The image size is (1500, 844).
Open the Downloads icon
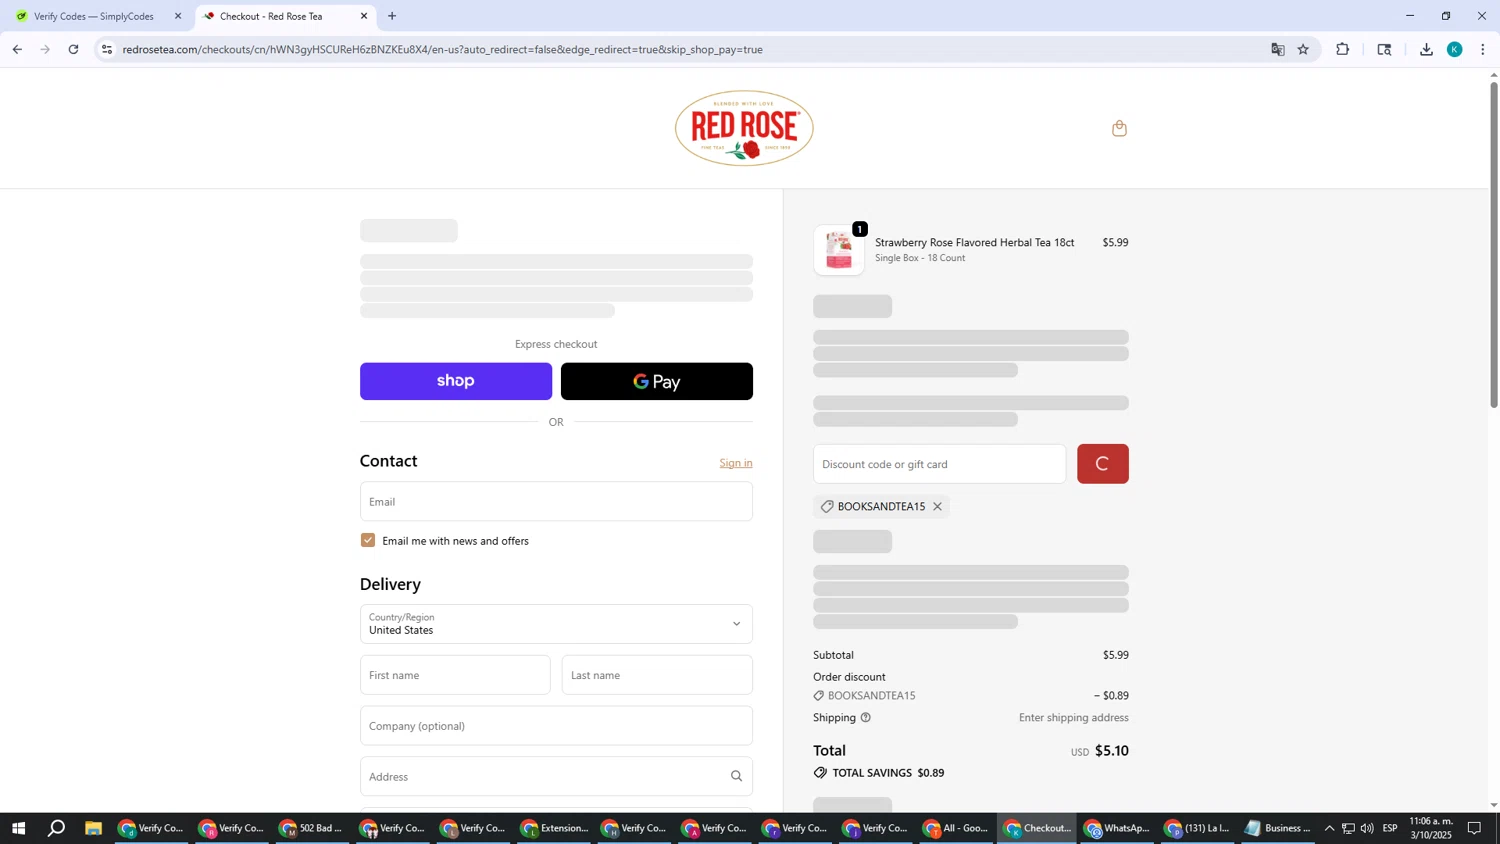(1426, 49)
